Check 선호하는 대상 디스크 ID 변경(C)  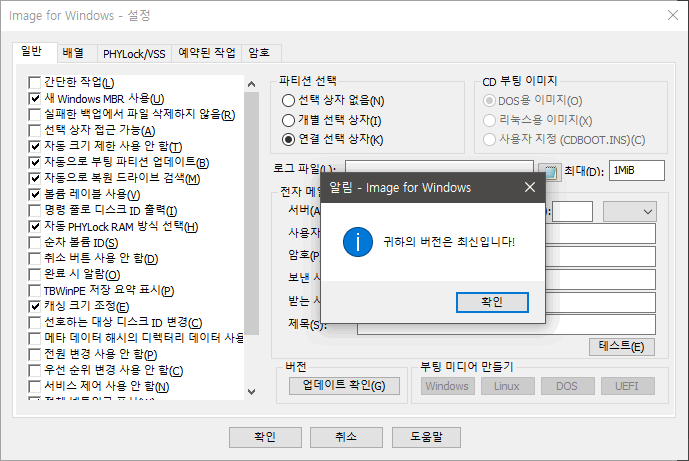pos(34,323)
